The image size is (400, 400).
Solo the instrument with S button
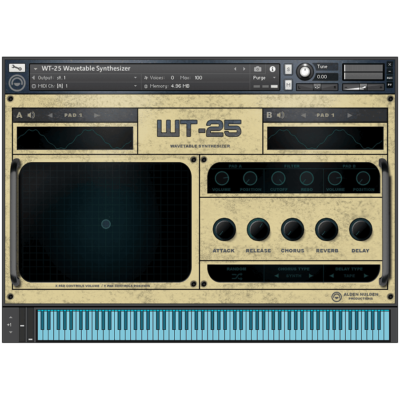point(288,69)
